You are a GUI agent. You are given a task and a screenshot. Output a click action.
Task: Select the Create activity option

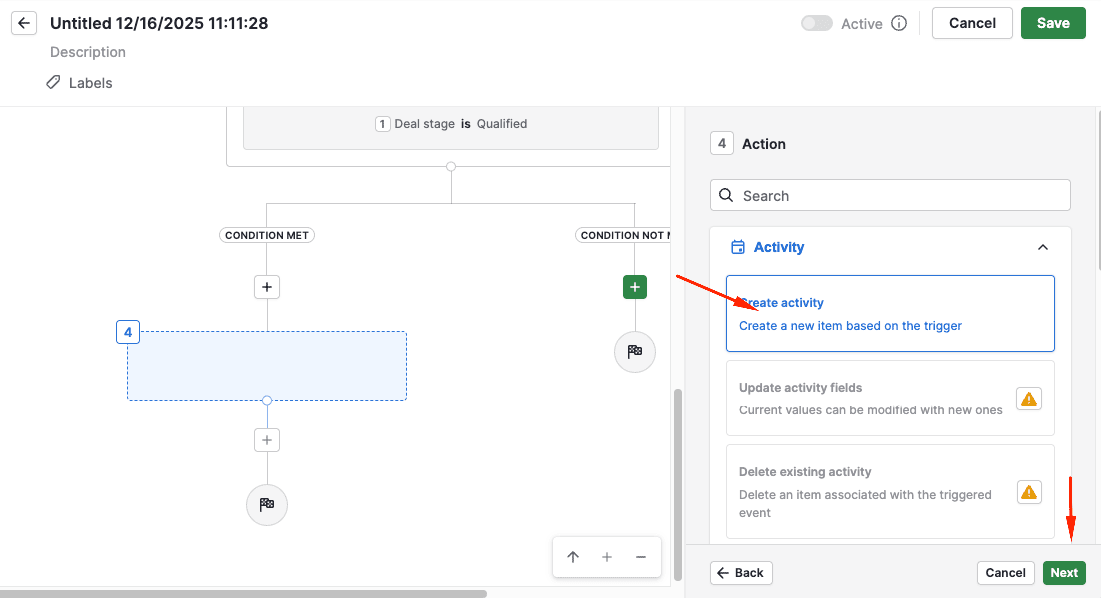(890, 313)
